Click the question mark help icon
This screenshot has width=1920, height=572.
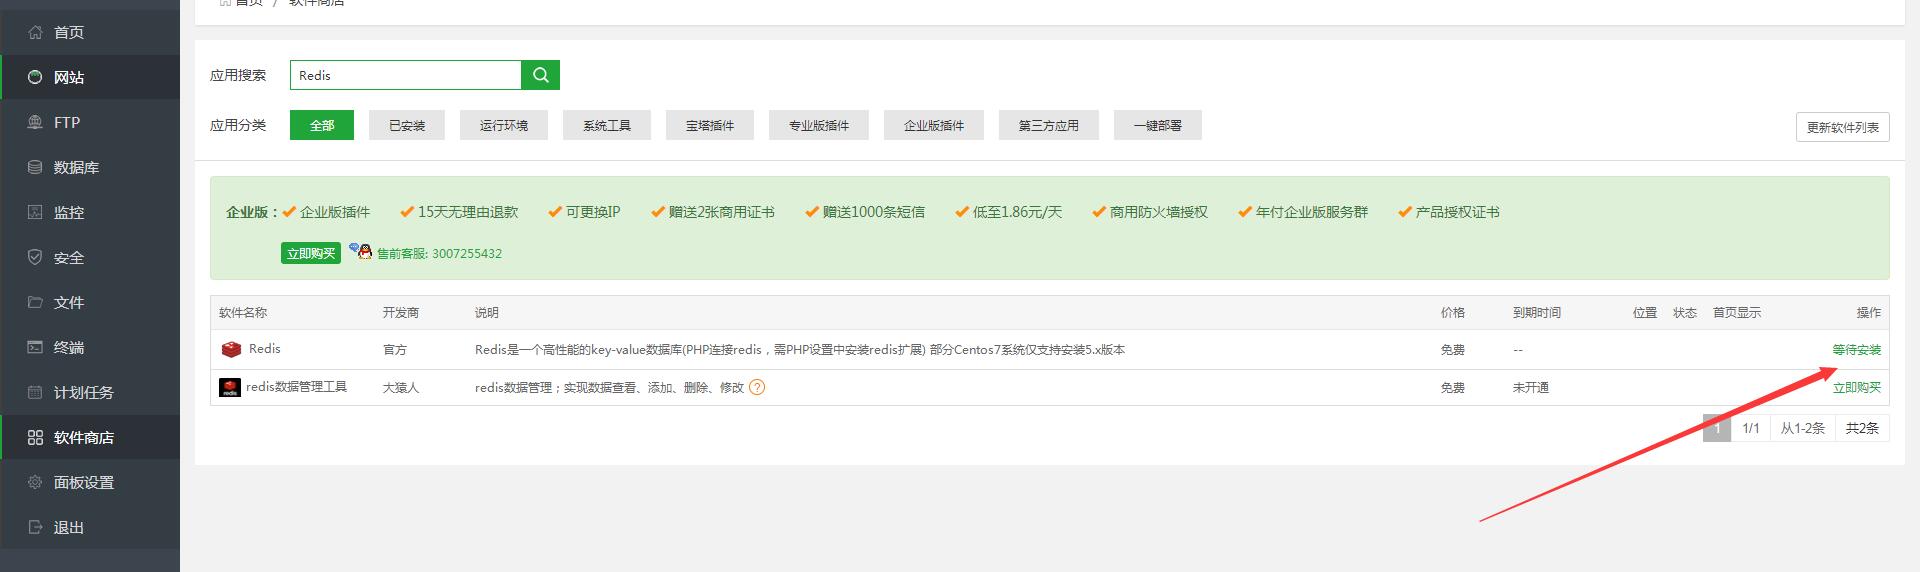(757, 388)
